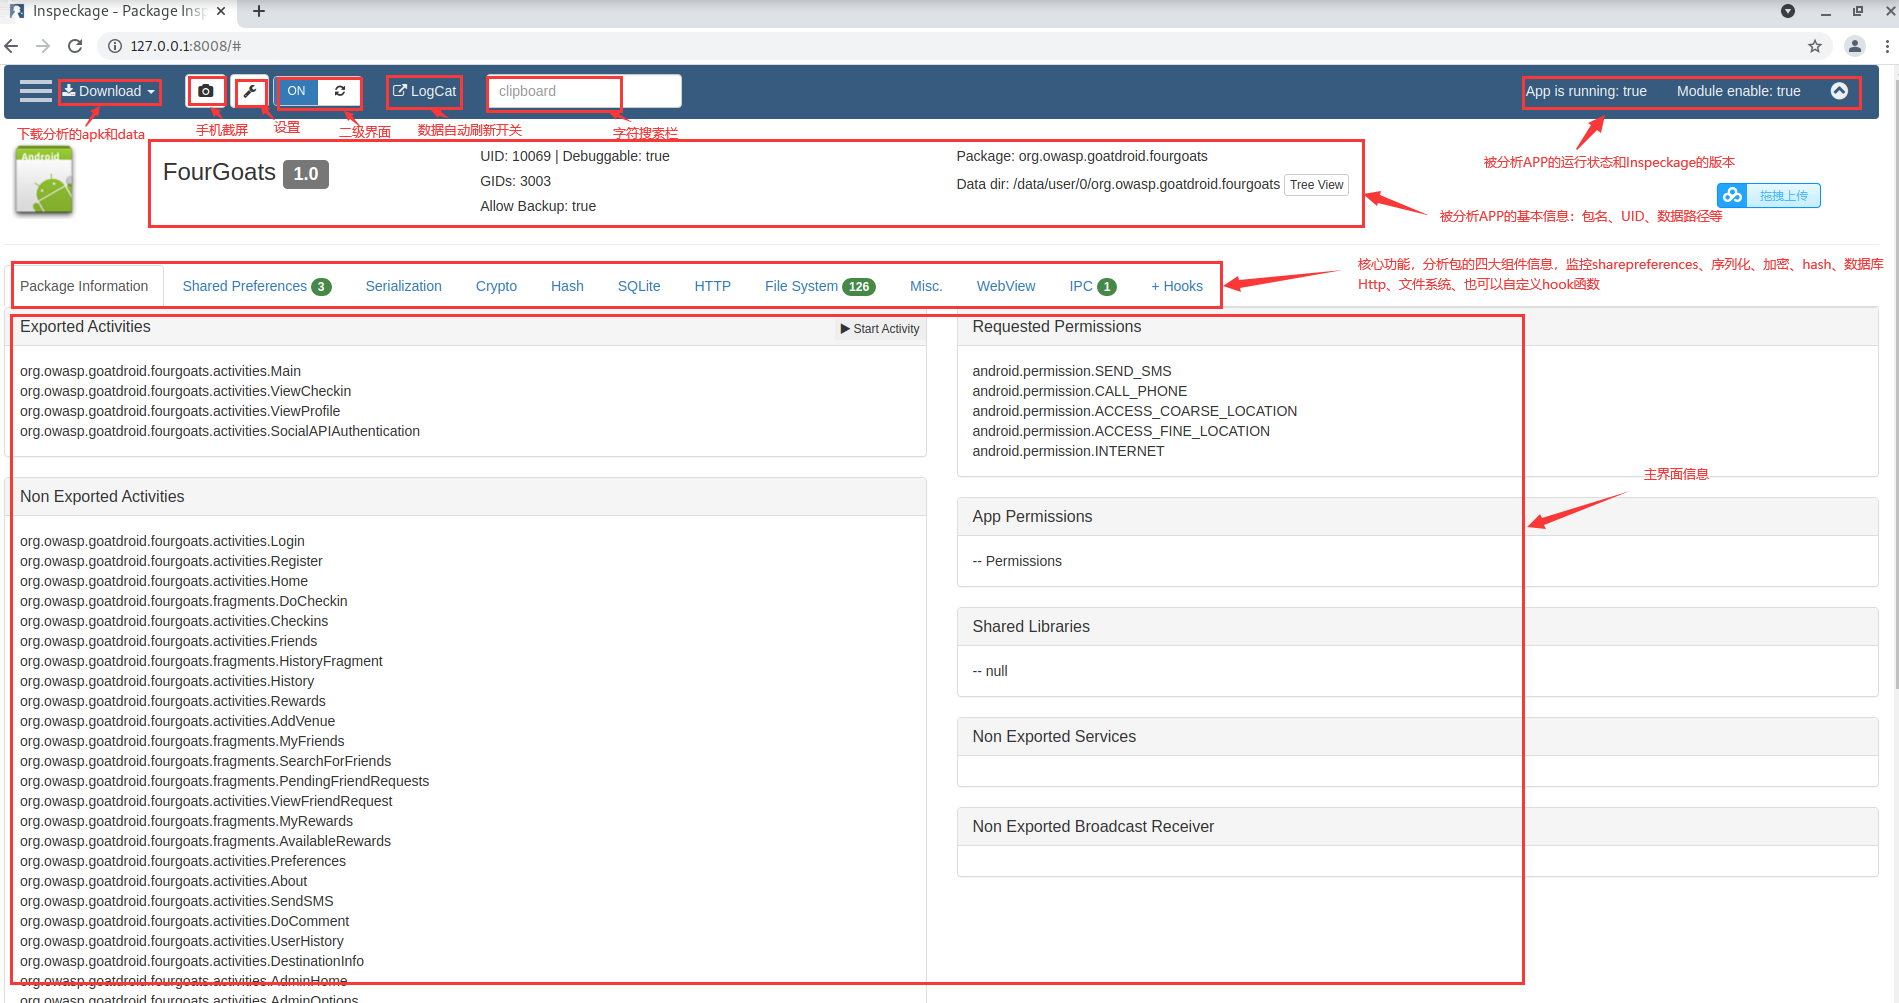Open the SQLite tab
This screenshot has width=1899, height=1003.
pos(639,286)
